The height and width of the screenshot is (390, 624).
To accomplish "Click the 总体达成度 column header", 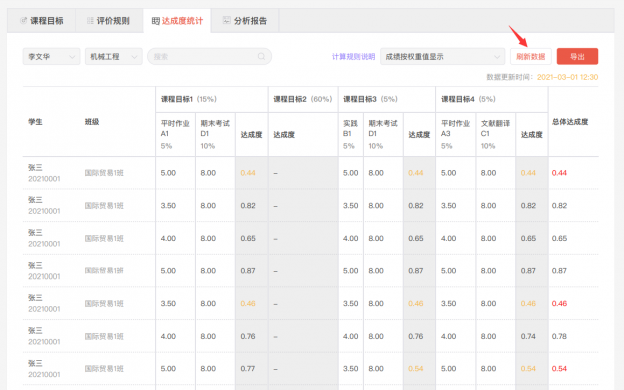I will [x=570, y=122].
